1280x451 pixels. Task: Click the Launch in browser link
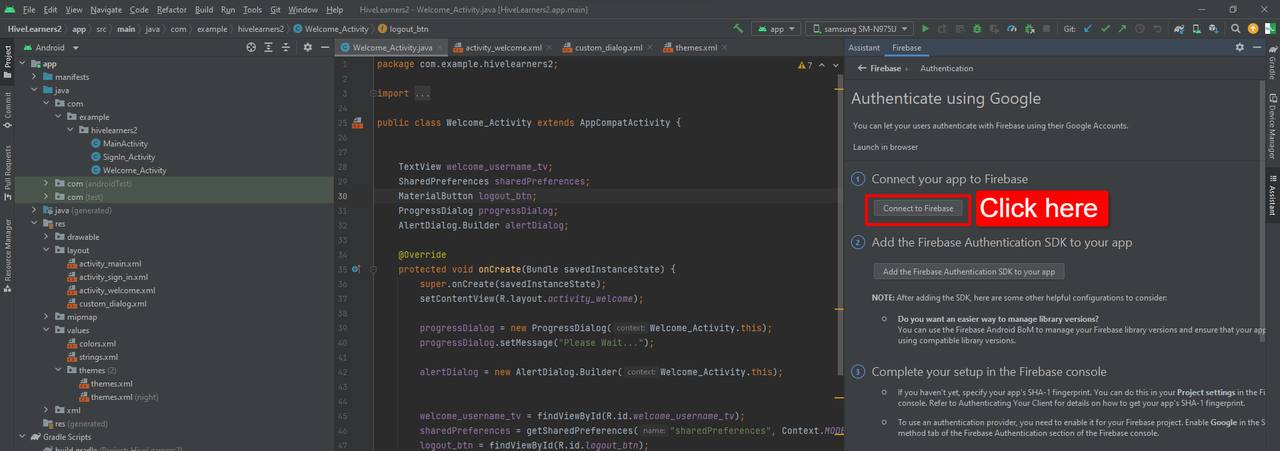click(x=885, y=147)
